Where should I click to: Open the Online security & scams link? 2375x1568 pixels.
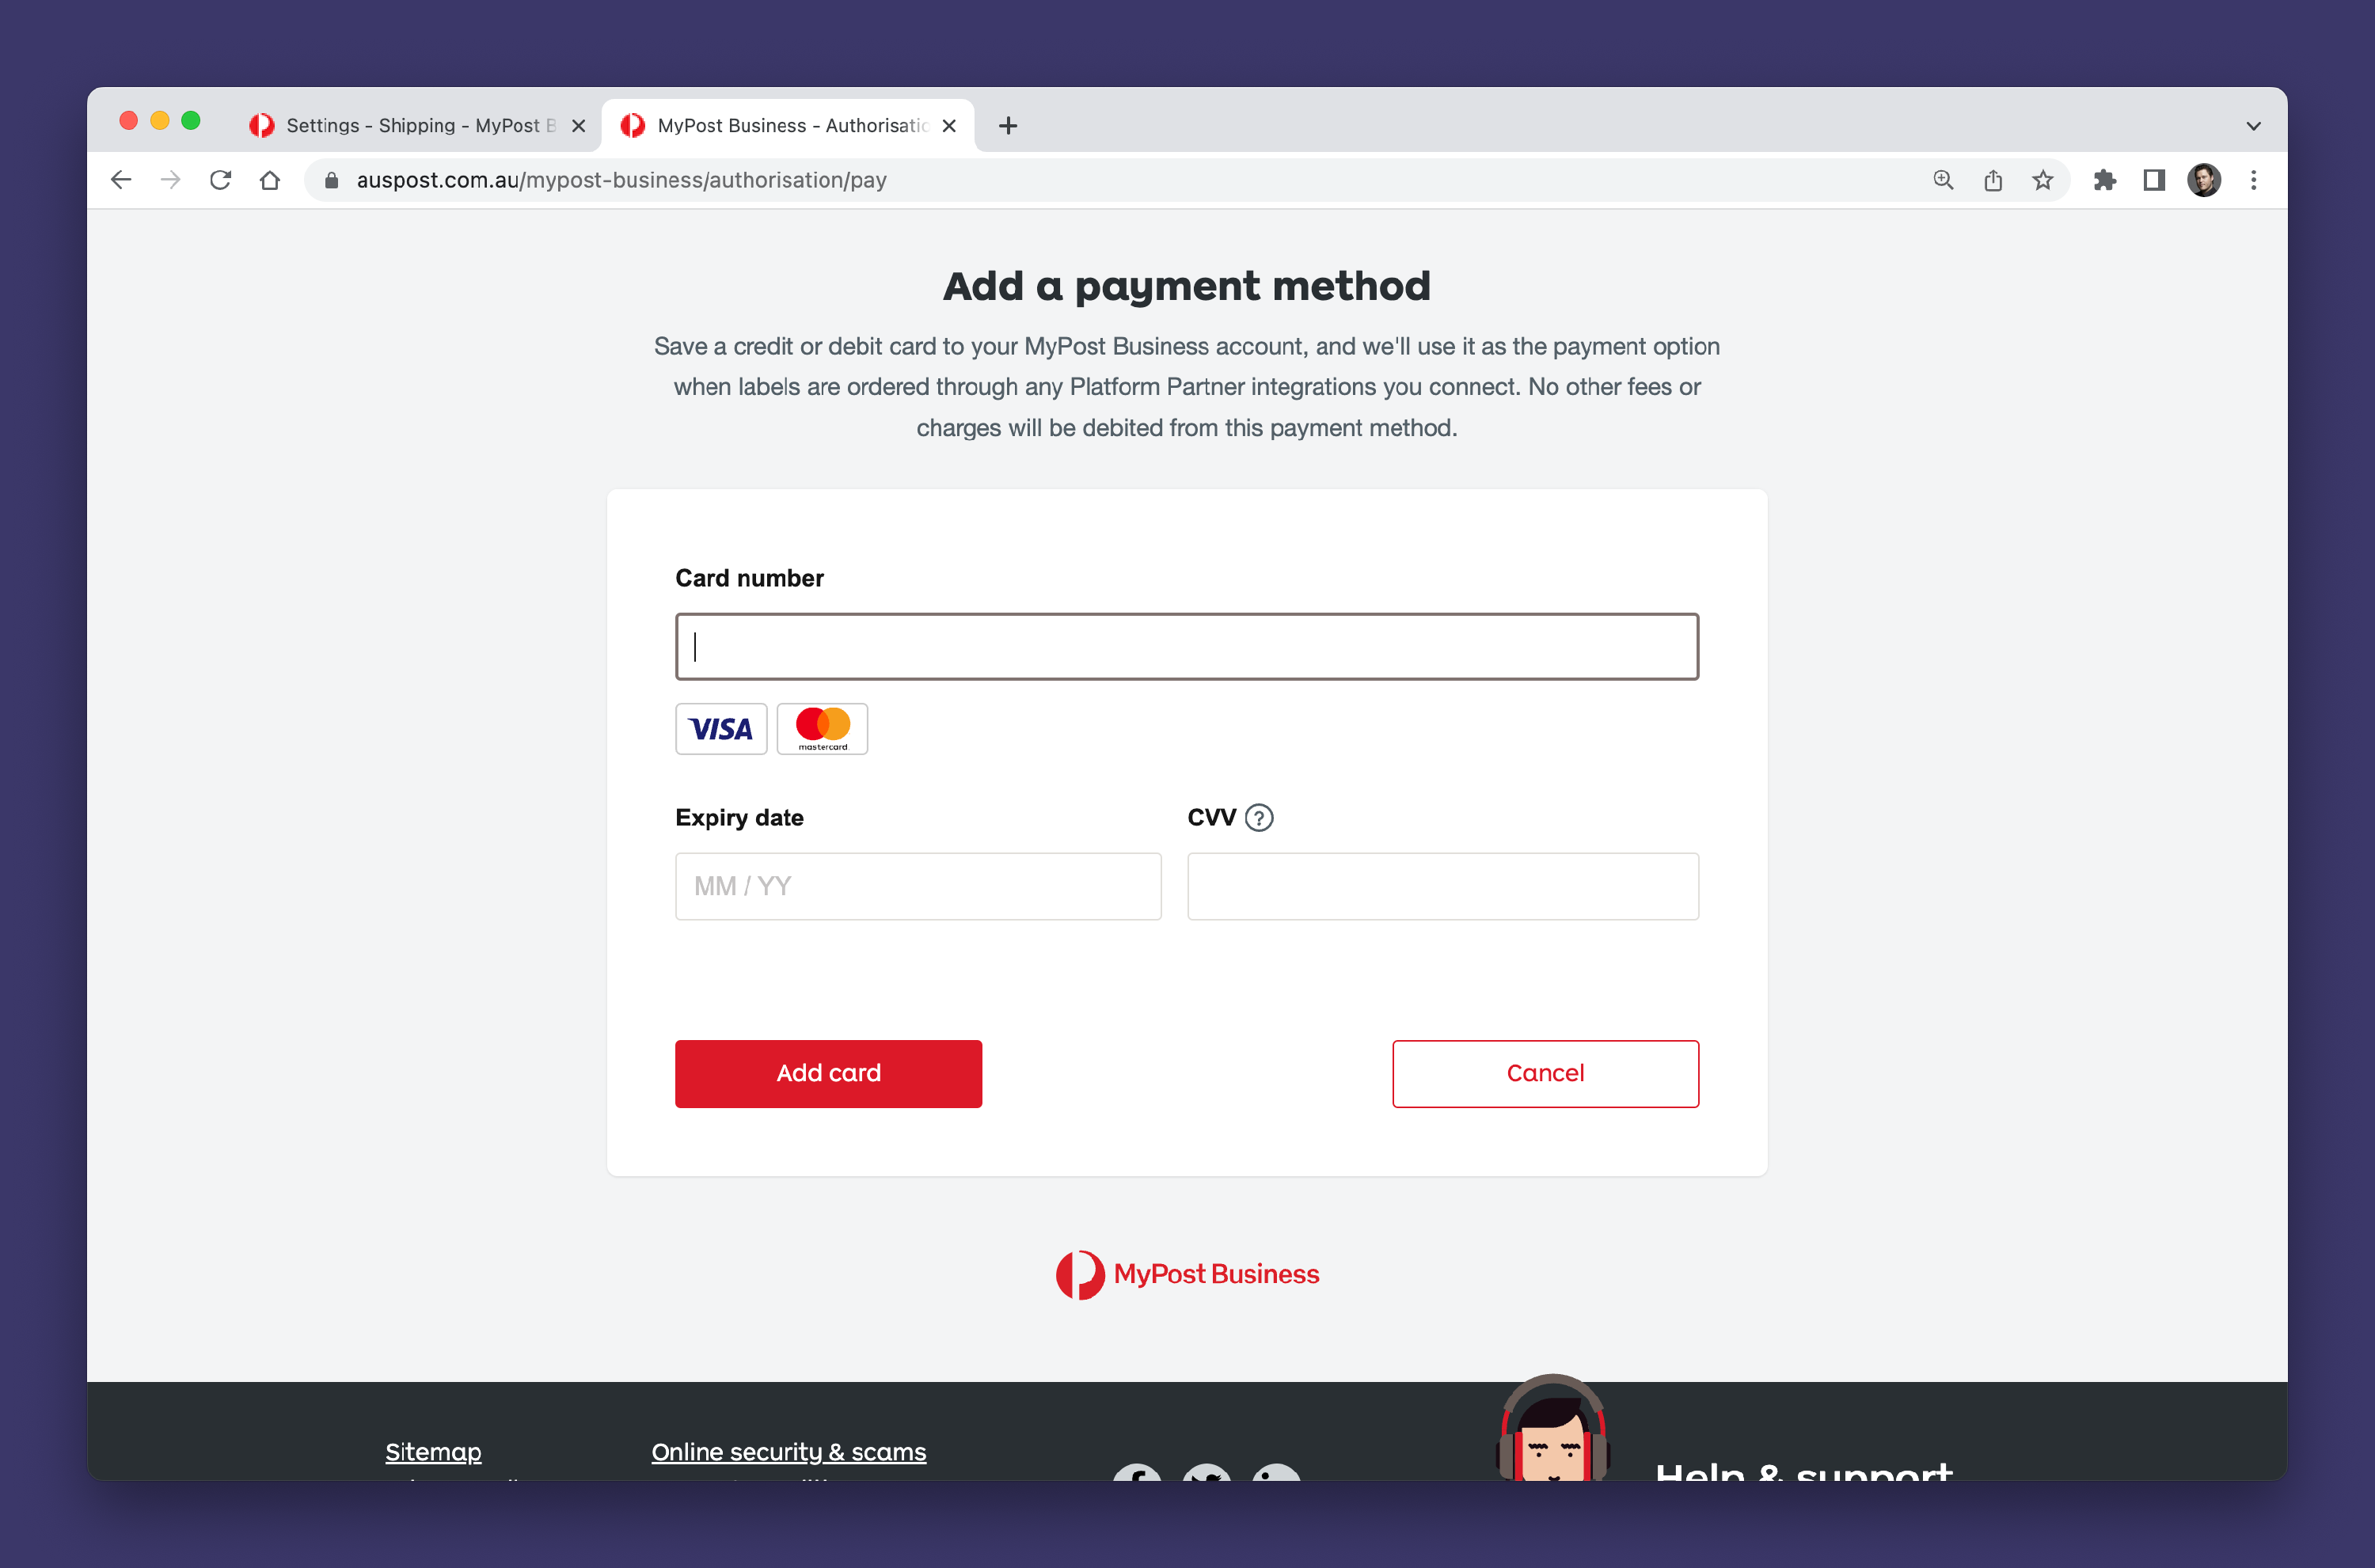(789, 1452)
